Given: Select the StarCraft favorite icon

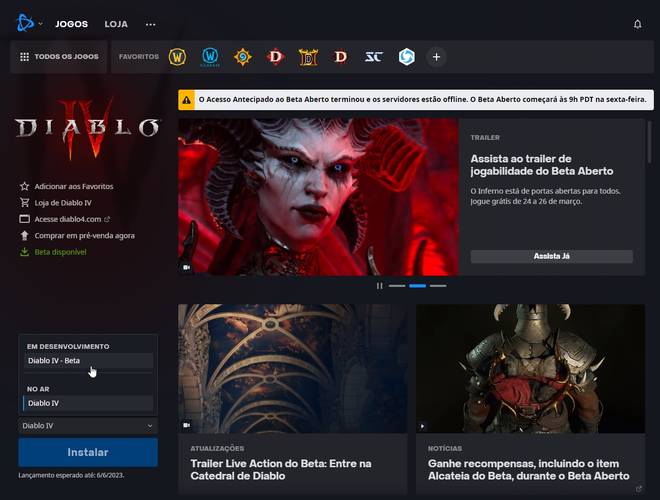Looking at the screenshot, I should pyautogui.click(x=373, y=57).
